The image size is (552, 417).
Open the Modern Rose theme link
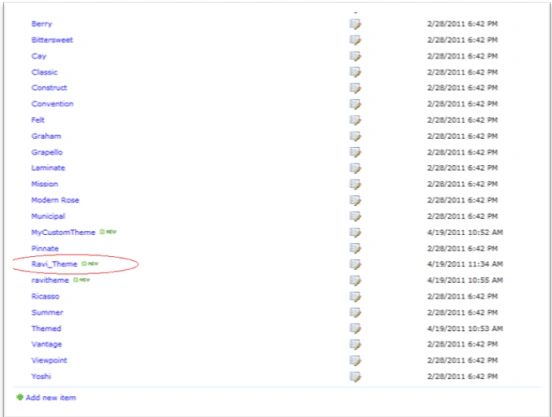point(55,200)
